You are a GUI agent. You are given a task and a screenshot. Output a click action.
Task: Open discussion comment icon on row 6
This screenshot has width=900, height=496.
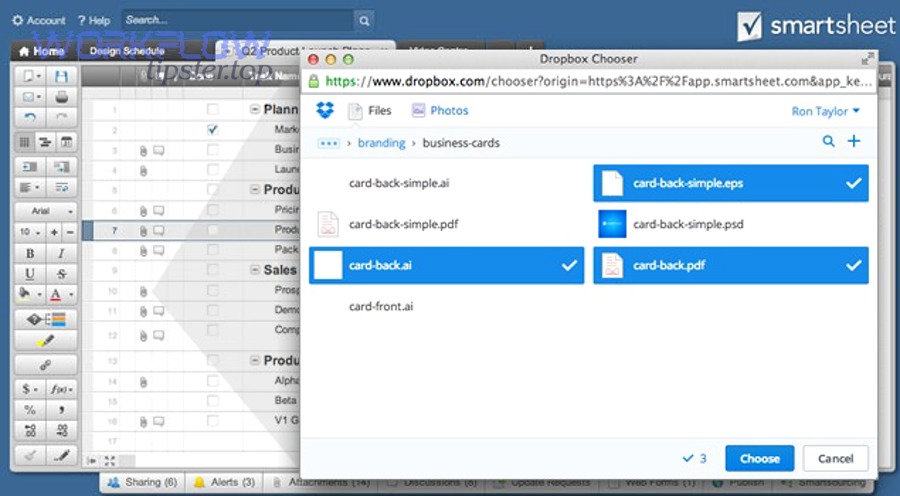point(158,211)
